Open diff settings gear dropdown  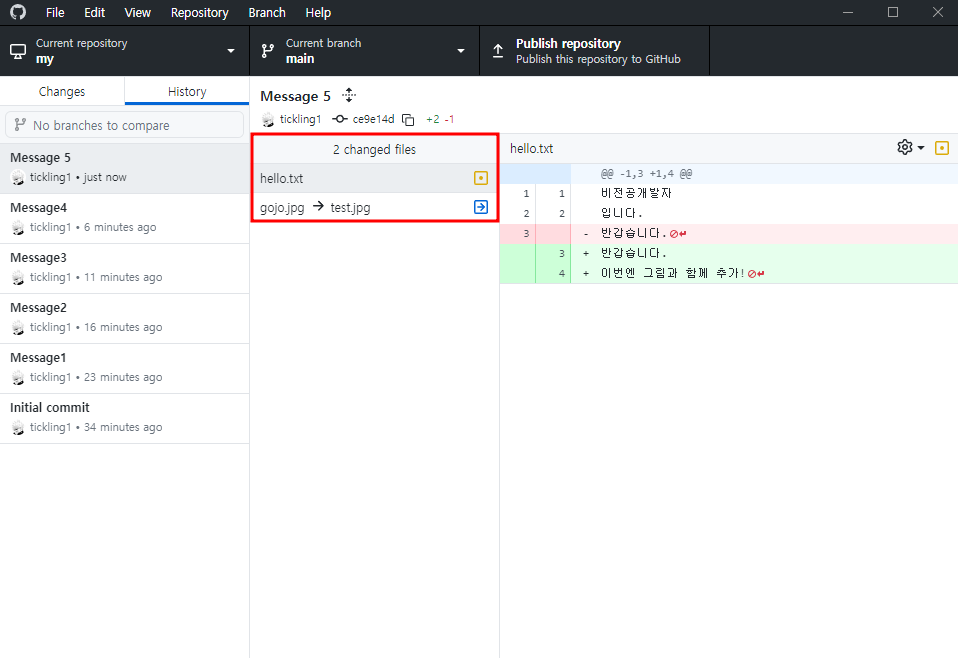[x=910, y=147]
